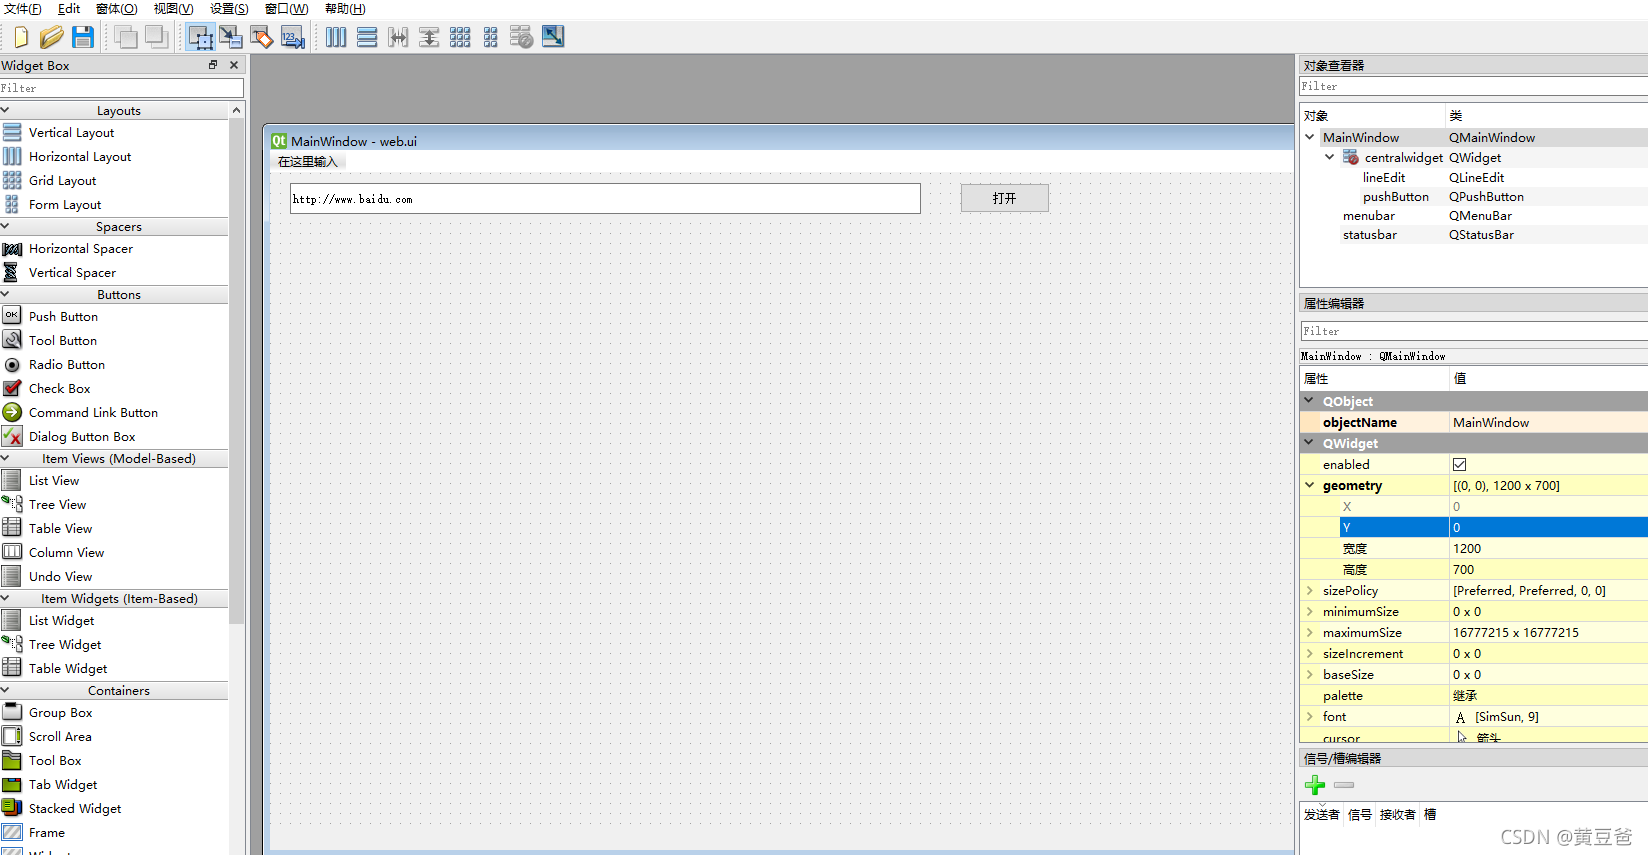Click 在这里输入 menu placeholder on form

[x=308, y=161]
